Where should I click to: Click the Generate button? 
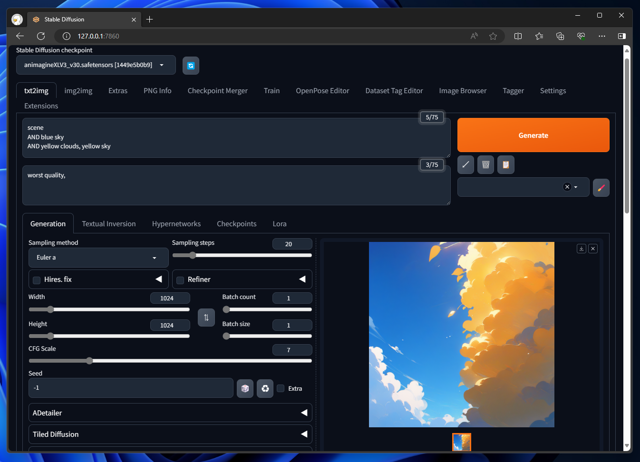(533, 135)
